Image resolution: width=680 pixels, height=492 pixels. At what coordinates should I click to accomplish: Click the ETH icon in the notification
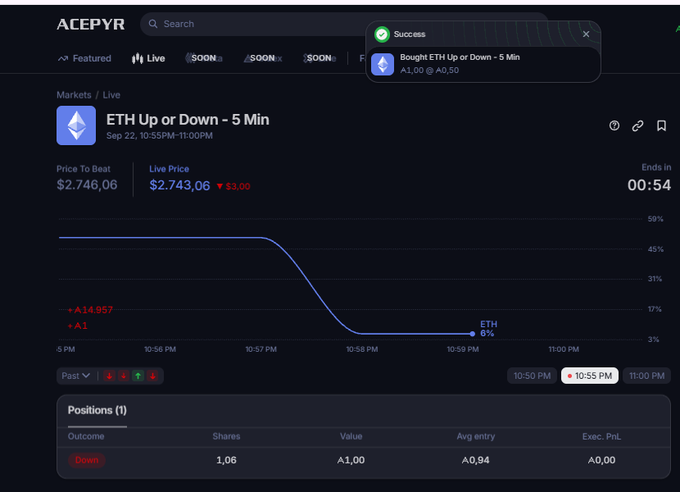click(x=382, y=64)
